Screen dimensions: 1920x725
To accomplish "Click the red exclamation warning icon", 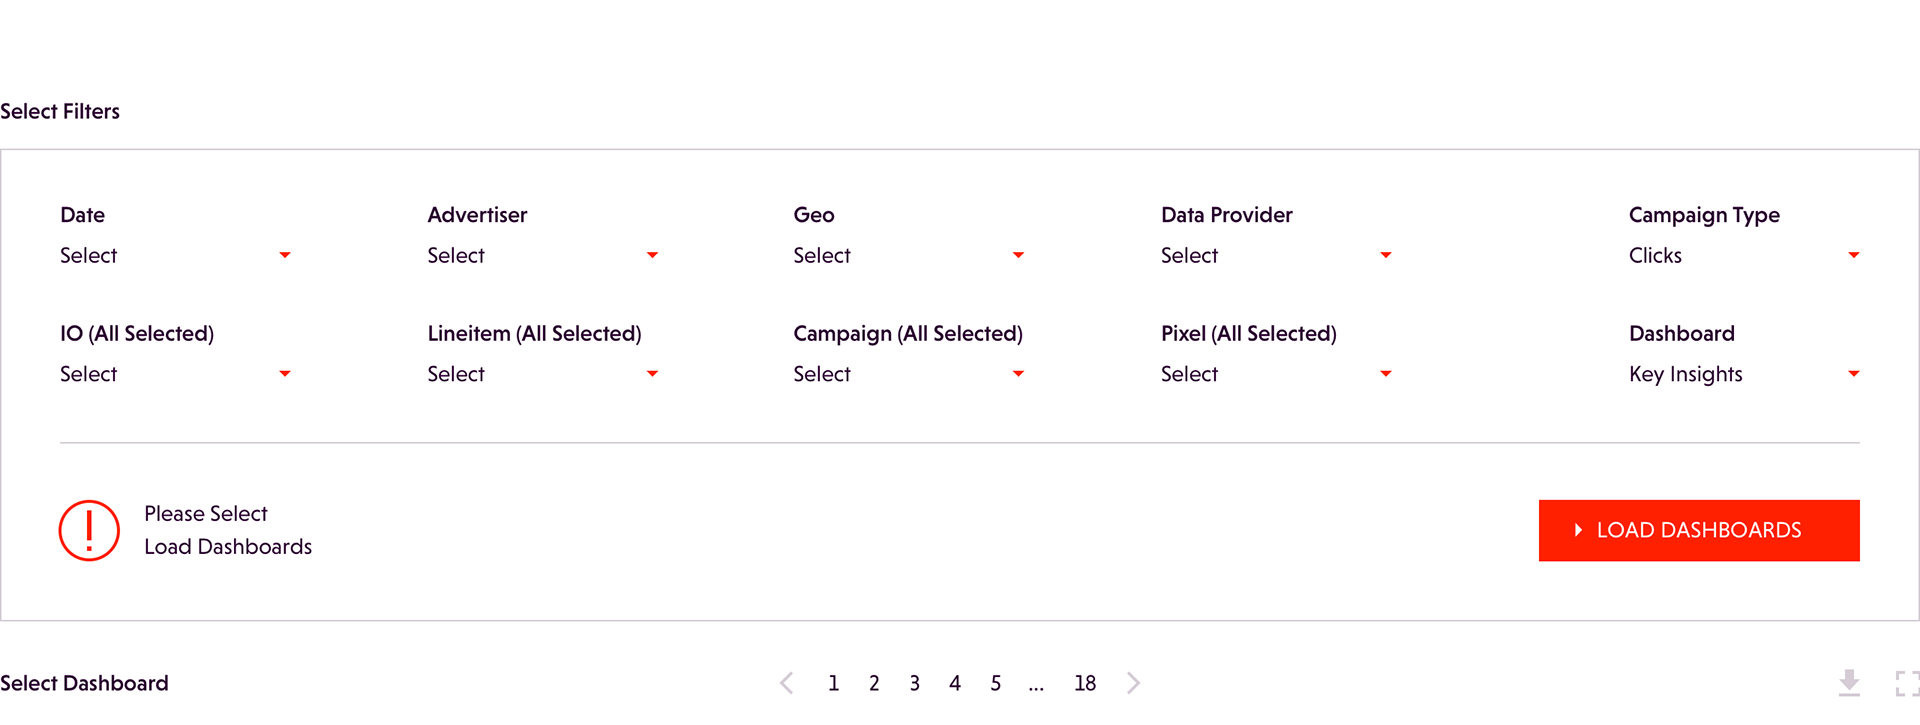I will click(x=89, y=530).
